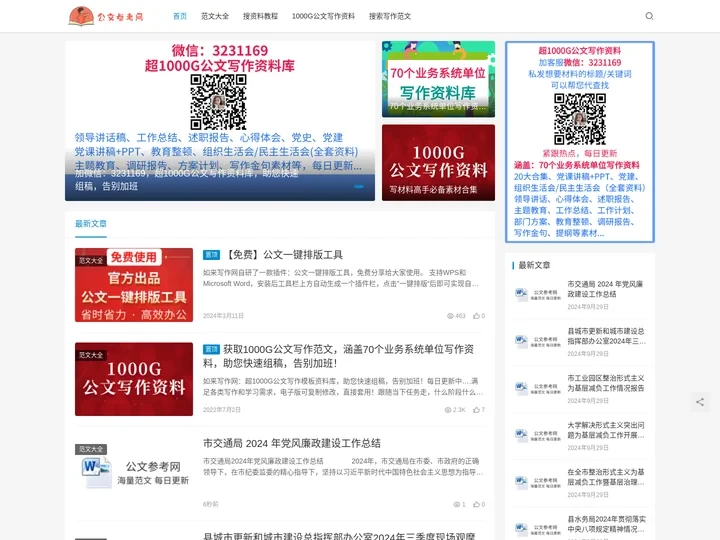Open sidebar link 市工业园区整治形式主义
This screenshot has height=540, width=720.
[606, 383]
